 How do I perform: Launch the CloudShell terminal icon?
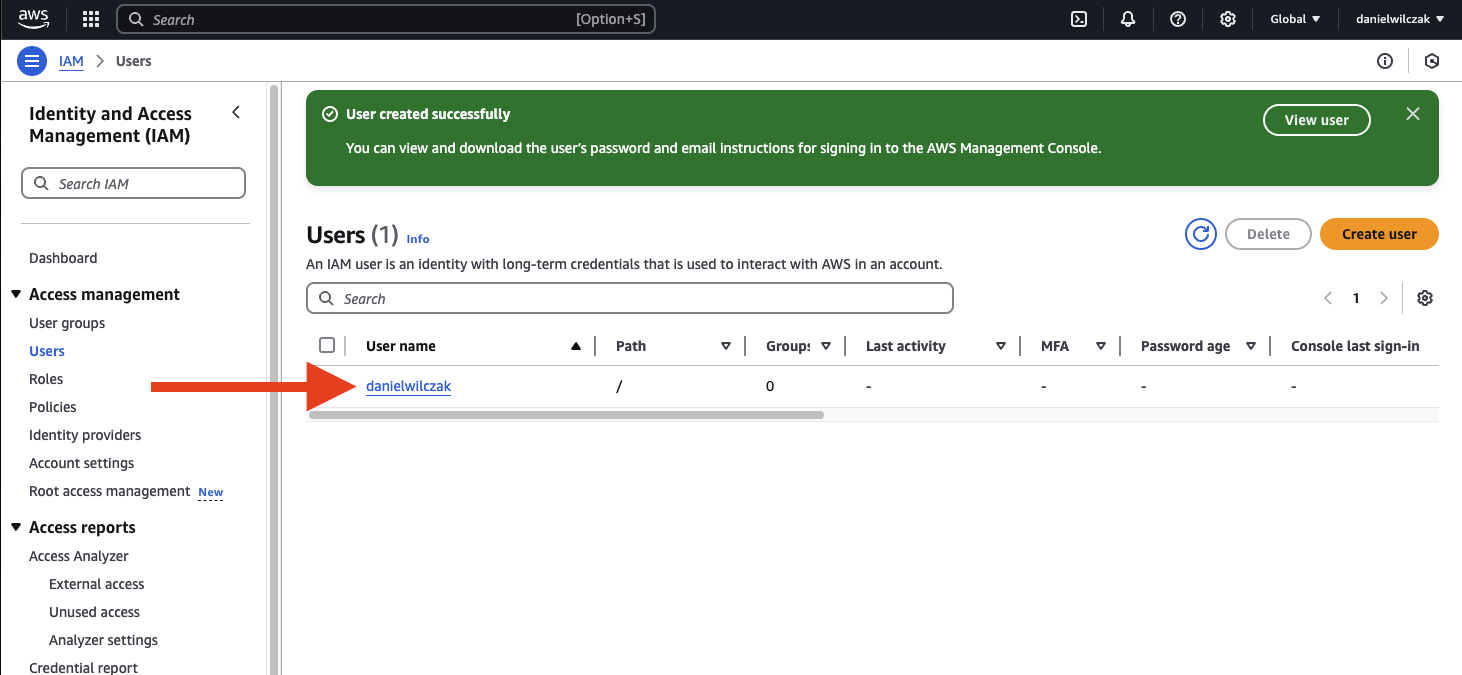(1079, 19)
